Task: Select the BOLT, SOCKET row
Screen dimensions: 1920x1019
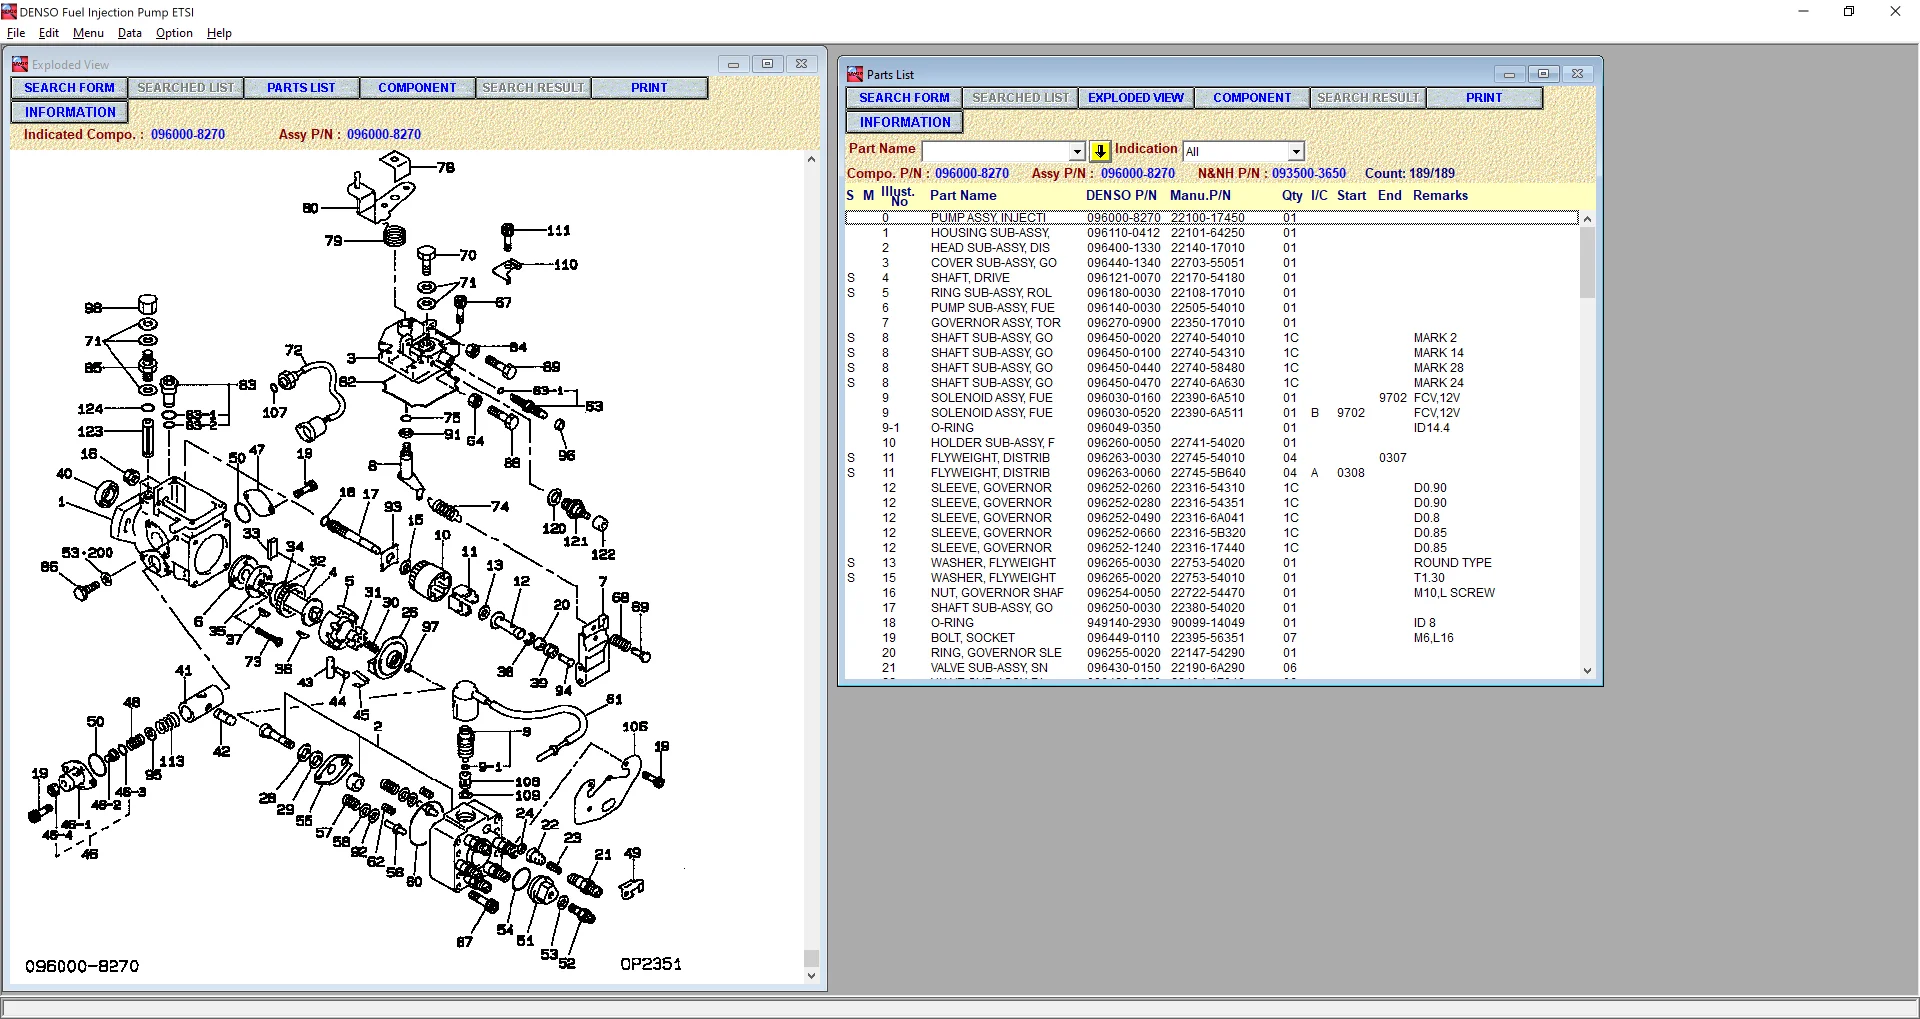Action: pos(1212,638)
